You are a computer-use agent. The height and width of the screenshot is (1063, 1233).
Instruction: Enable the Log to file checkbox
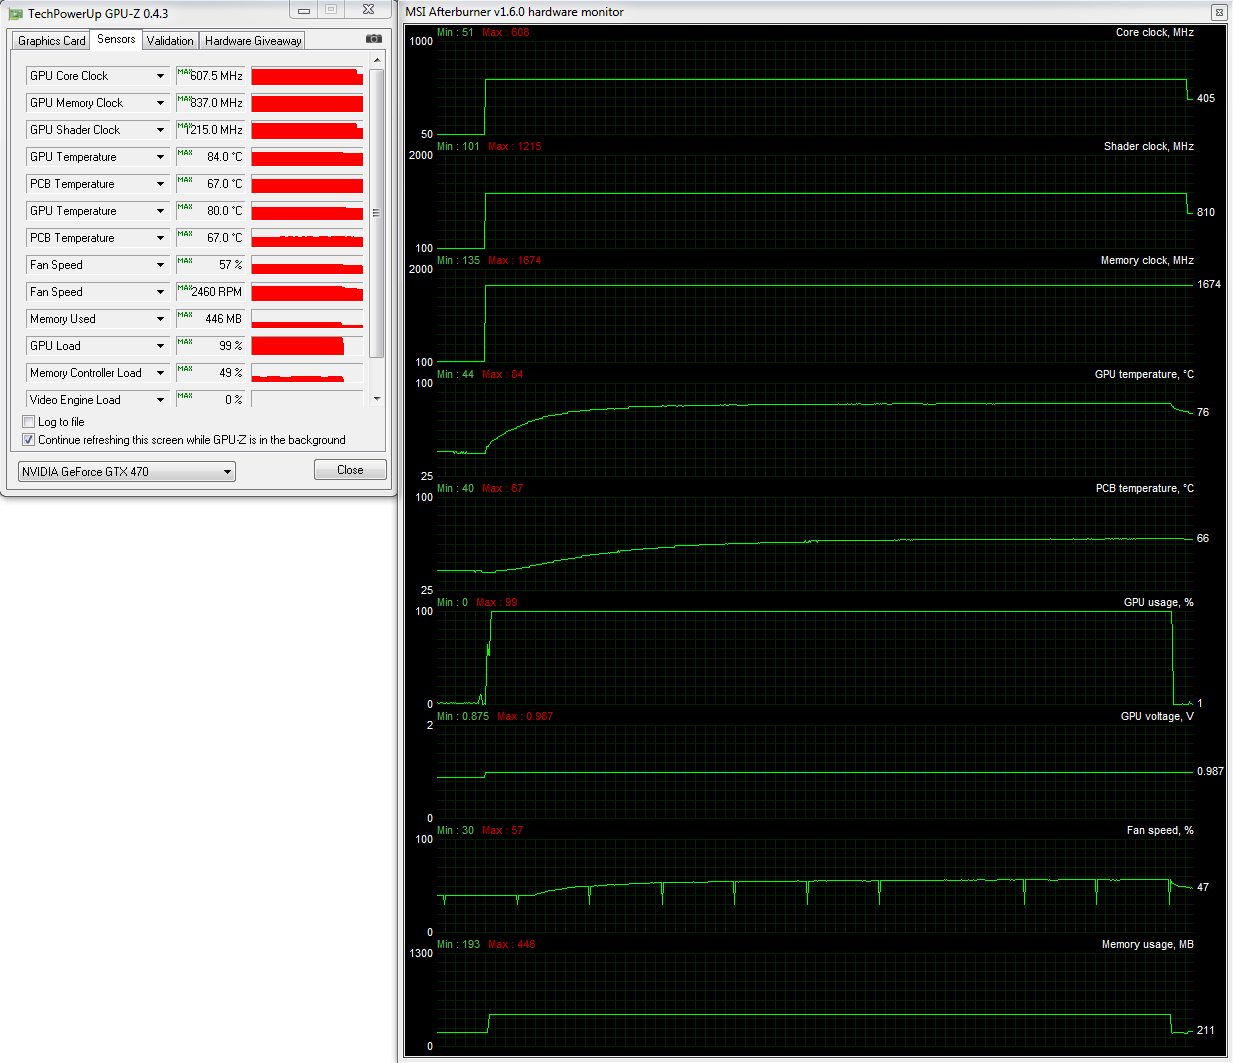pos(29,422)
